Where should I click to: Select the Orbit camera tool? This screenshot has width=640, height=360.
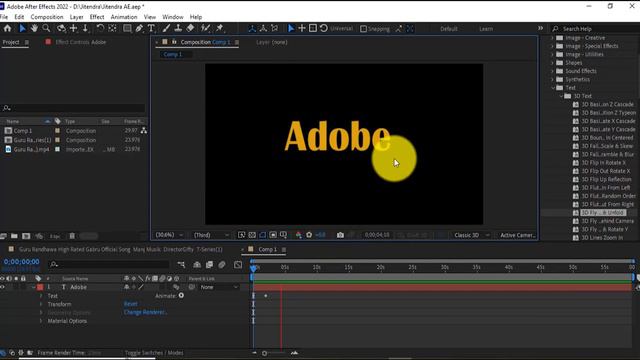click(61, 28)
